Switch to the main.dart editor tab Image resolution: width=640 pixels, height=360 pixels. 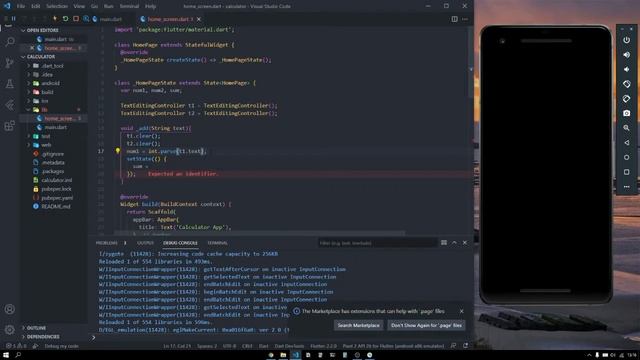[x=111, y=19]
